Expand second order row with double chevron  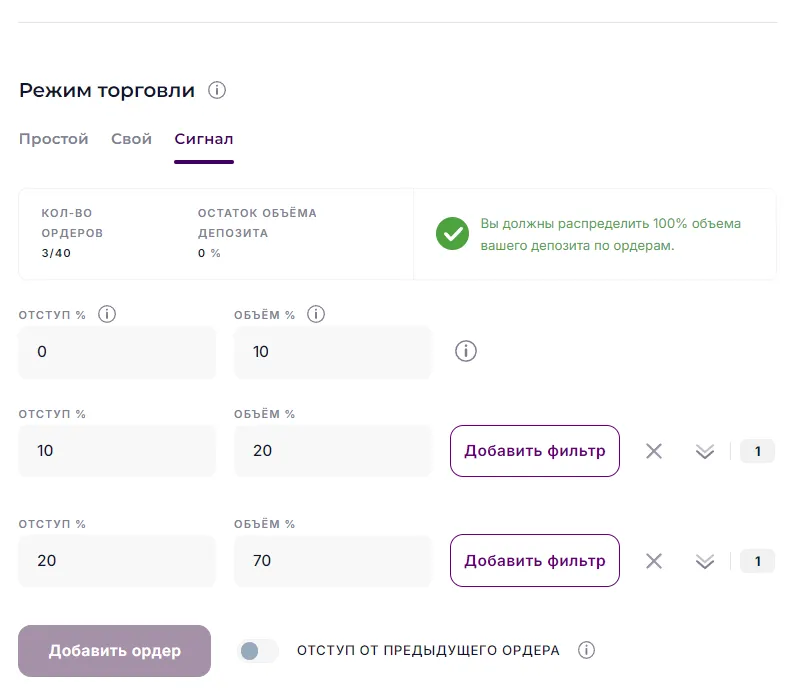[705, 451]
